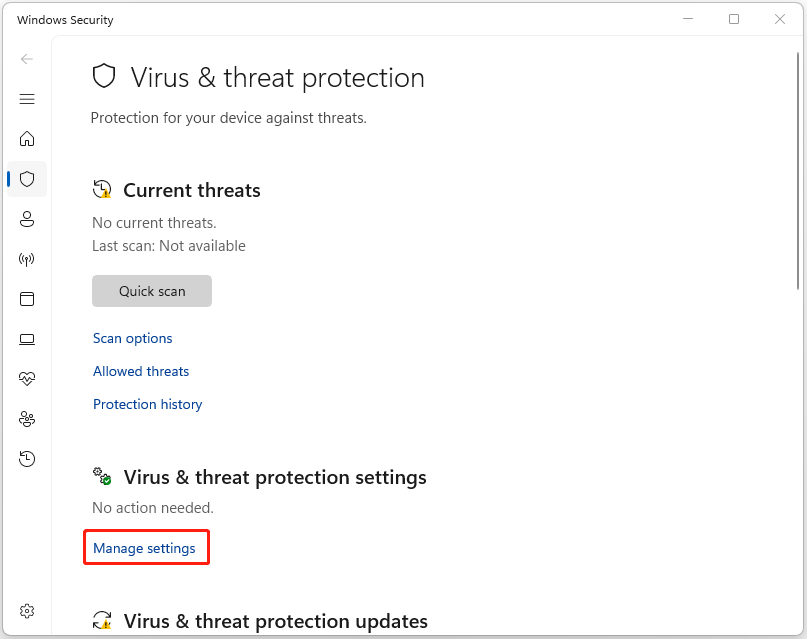The height and width of the screenshot is (639, 807).
Task: Open Firewall & network protection
Action: coord(27,259)
